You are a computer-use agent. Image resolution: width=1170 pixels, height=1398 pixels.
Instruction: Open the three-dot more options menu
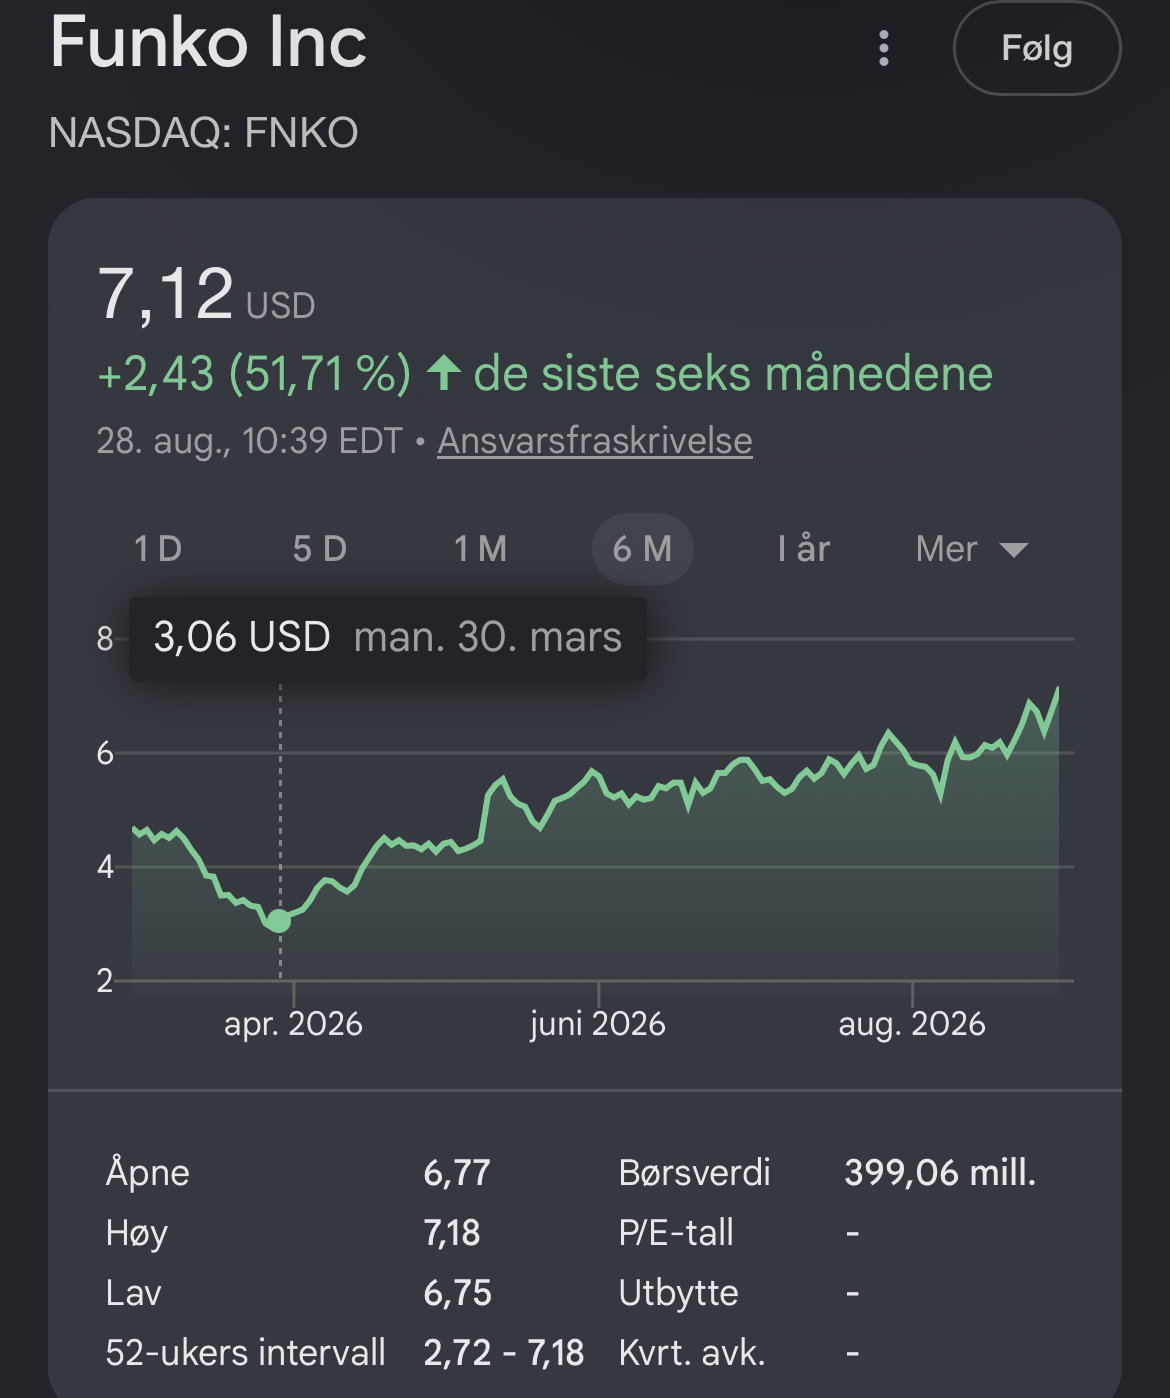[883, 48]
